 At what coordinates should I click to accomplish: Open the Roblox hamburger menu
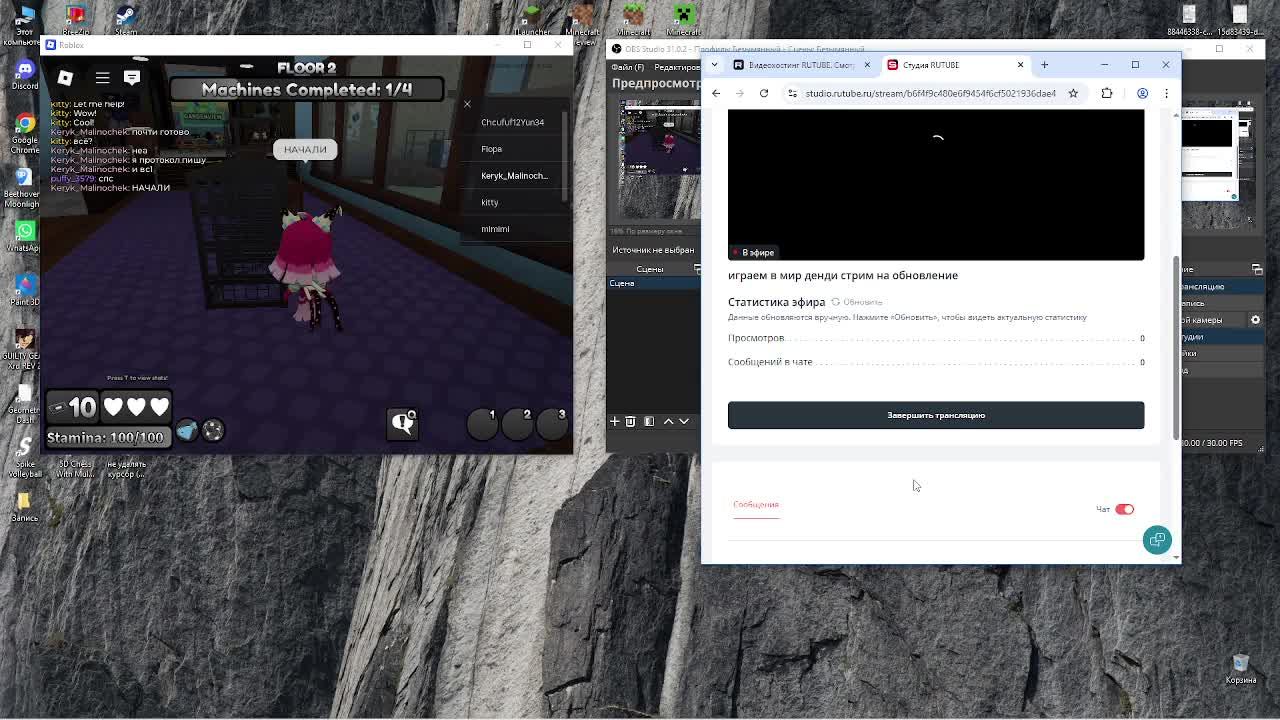102,77
